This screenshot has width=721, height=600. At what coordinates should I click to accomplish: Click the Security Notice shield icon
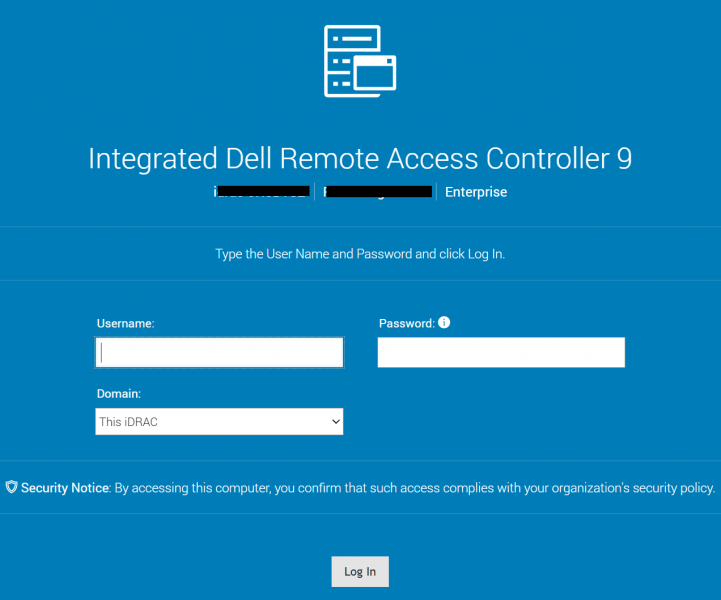point(11,487)
